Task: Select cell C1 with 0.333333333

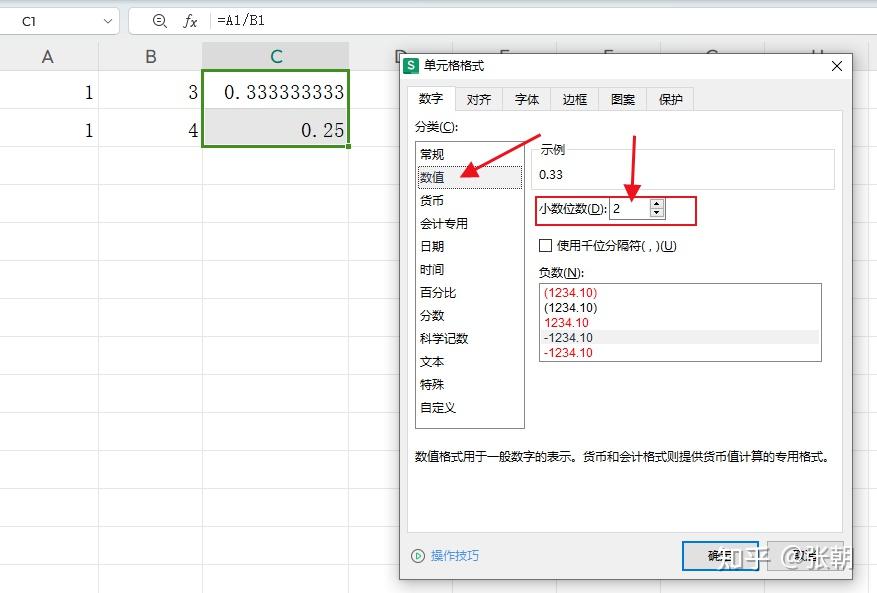Action: click(x=276, y=91)
